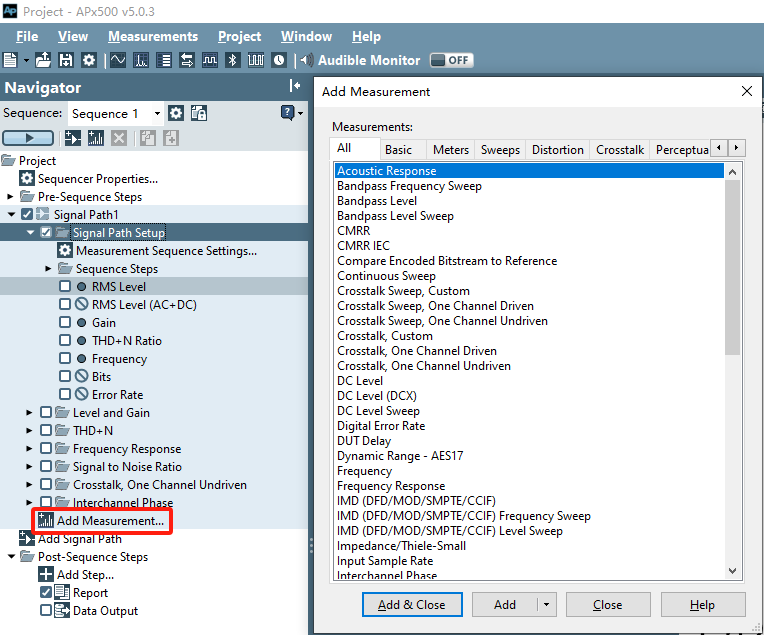Open the Help menu

point(366,37)
